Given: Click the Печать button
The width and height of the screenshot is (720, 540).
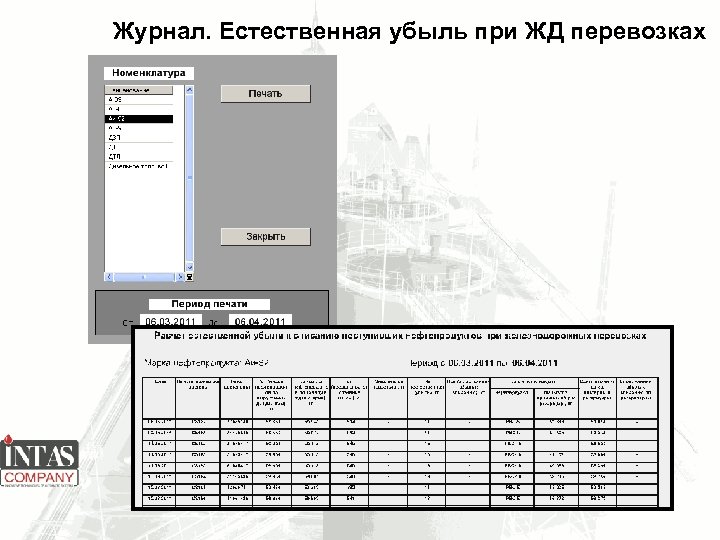Looking at the screenshot, I should coord(265,94).
